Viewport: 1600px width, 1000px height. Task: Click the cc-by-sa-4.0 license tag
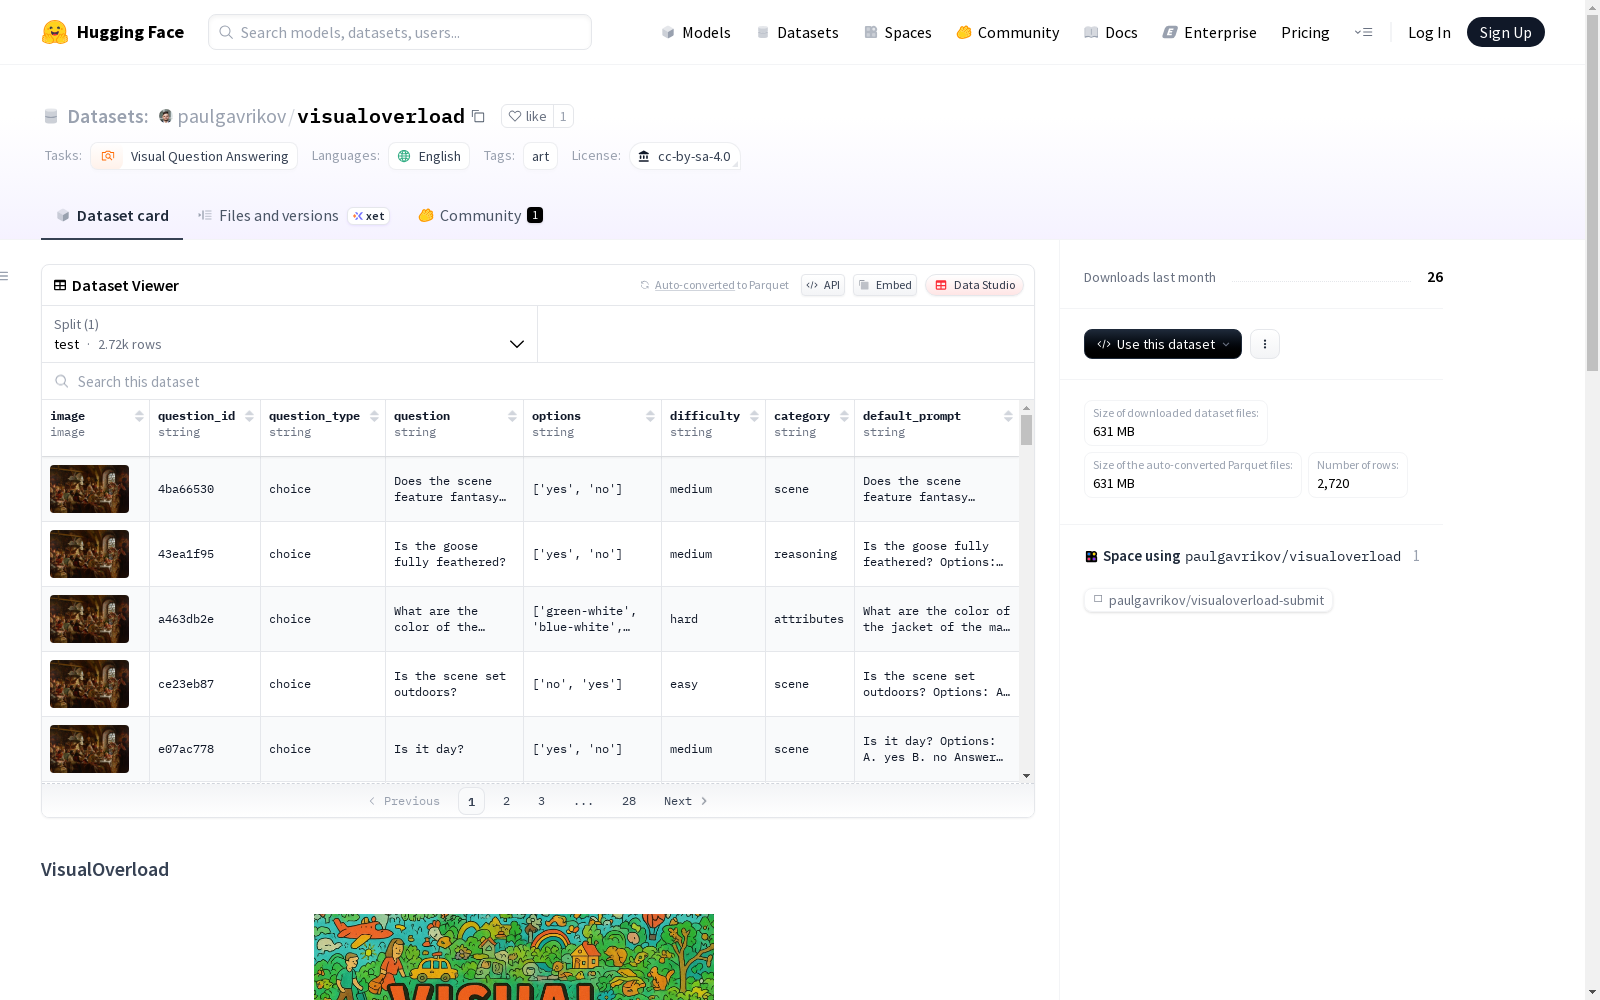point(685,156)
